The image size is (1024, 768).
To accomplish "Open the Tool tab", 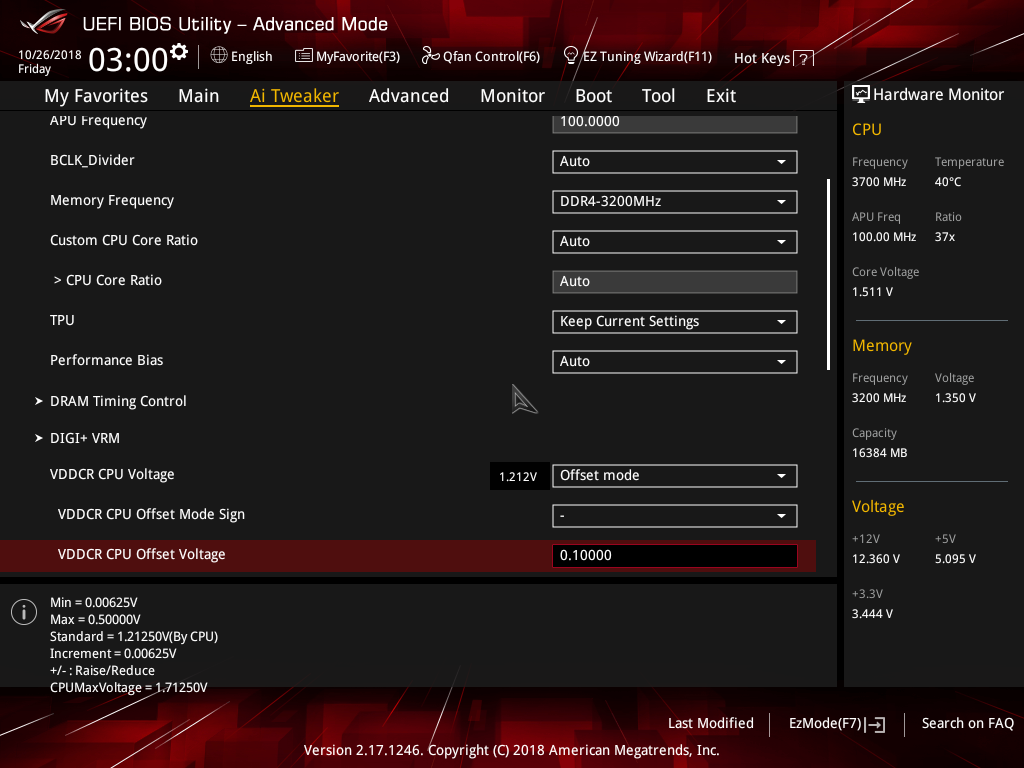I will 658,96.
